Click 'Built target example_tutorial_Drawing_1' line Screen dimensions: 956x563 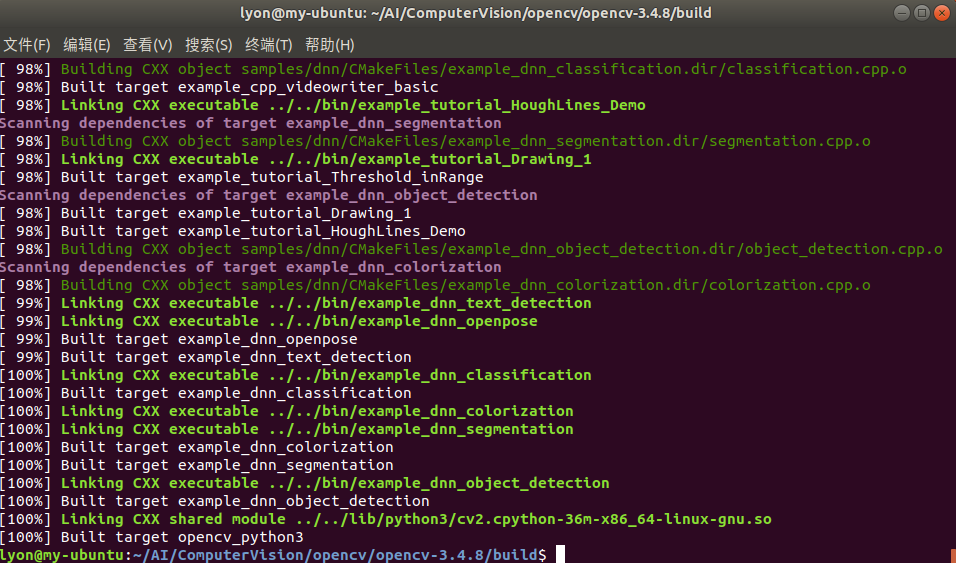[206, 213]
